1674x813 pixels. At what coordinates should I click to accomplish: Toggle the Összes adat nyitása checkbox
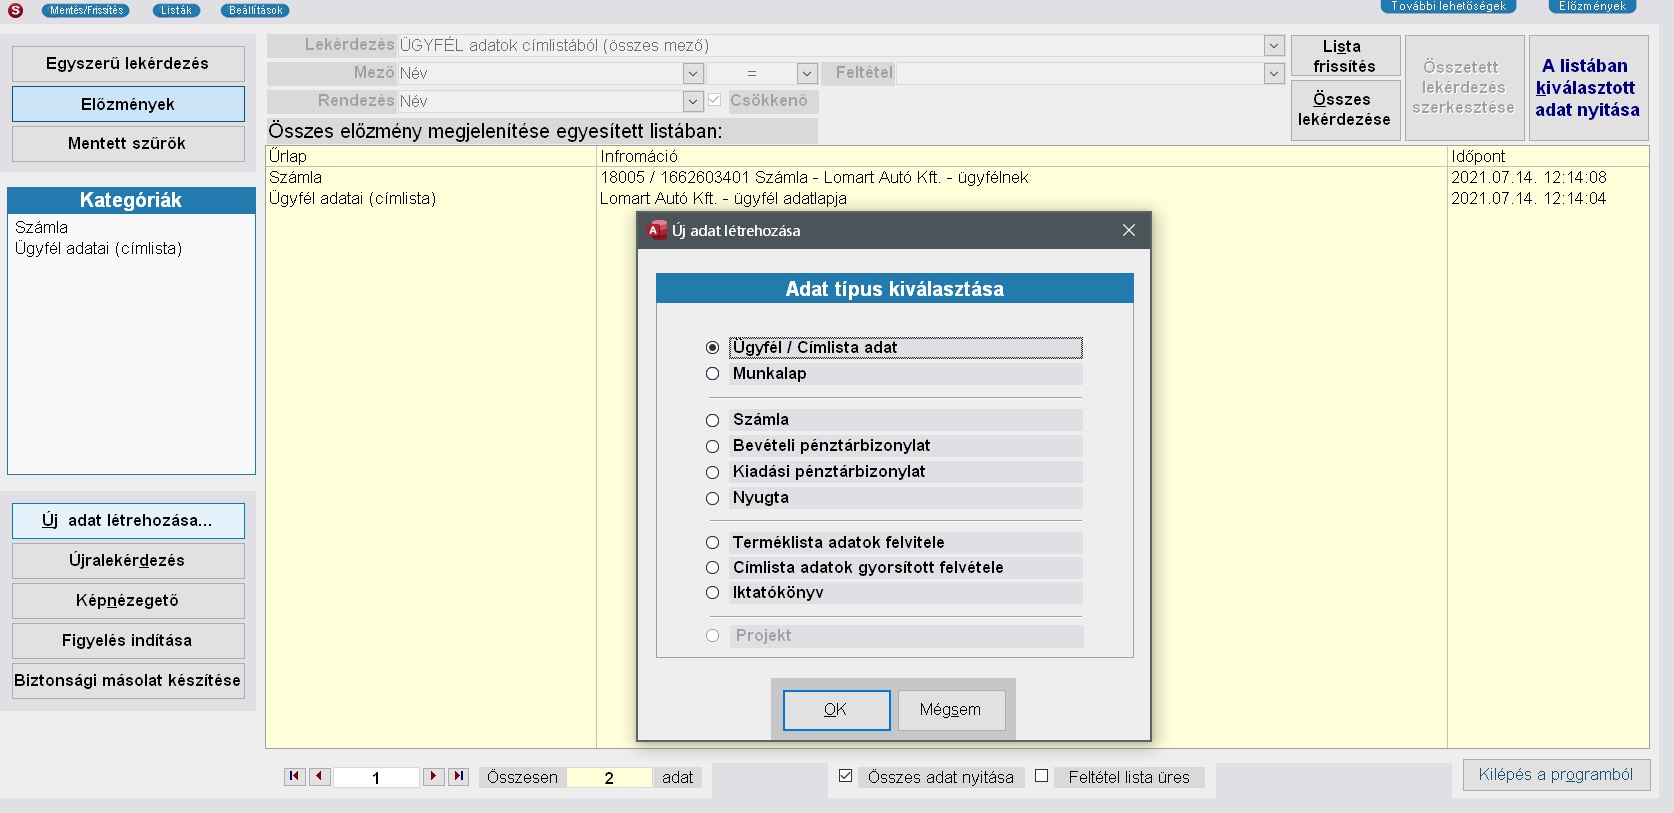(845, 776)
